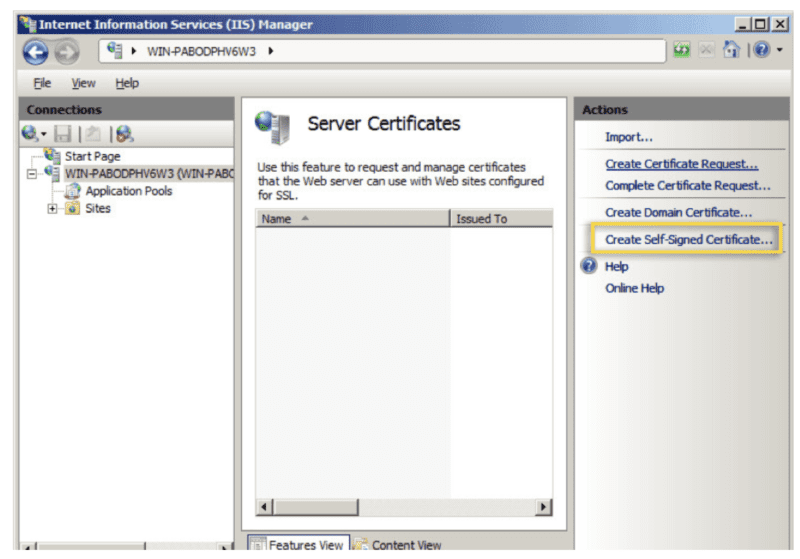Collapse the WIN-PABODPHV6W3 server node
The height and width of the screenshot is (559, 800).
(33, 174)
